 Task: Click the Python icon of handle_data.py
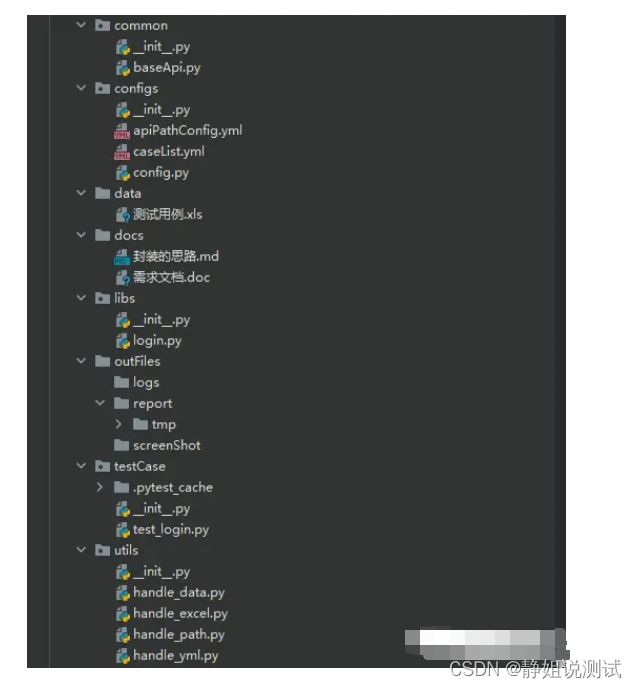(x=123, y=593)
